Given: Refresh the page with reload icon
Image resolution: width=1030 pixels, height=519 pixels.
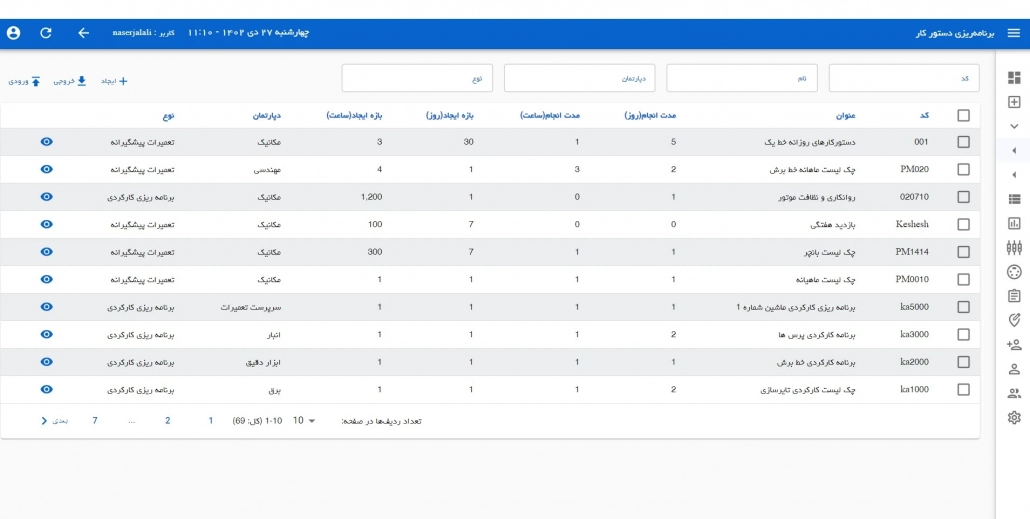Looking at the screenshot, I should [x=46, y=33].
